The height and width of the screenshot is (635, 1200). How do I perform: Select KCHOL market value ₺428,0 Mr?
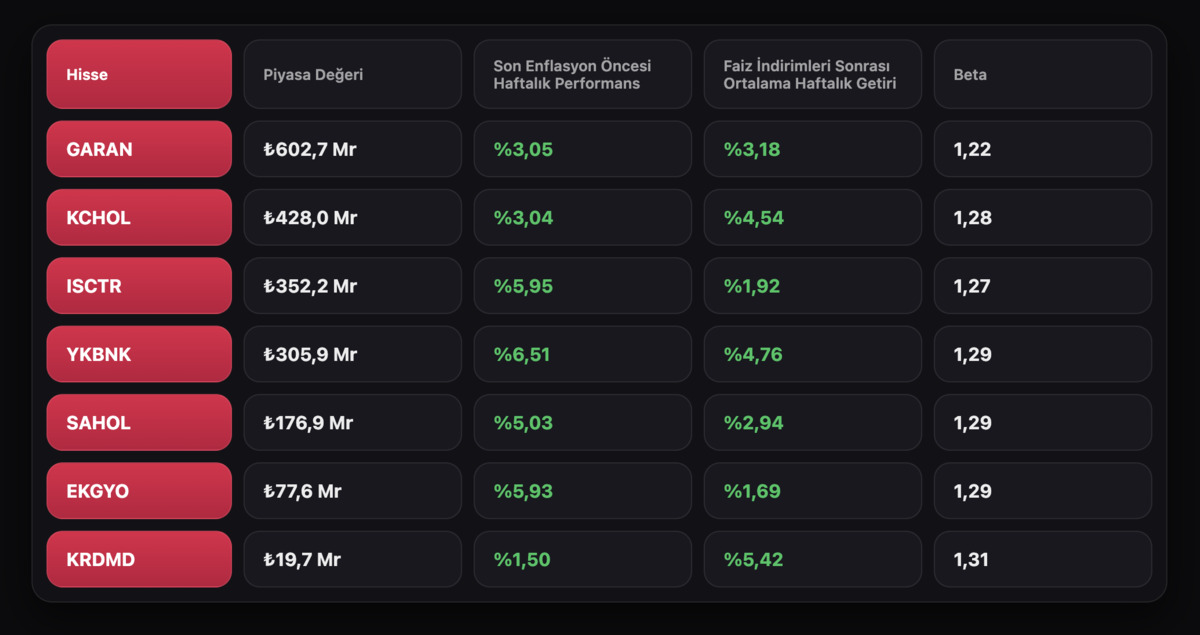tap(353, 218)
